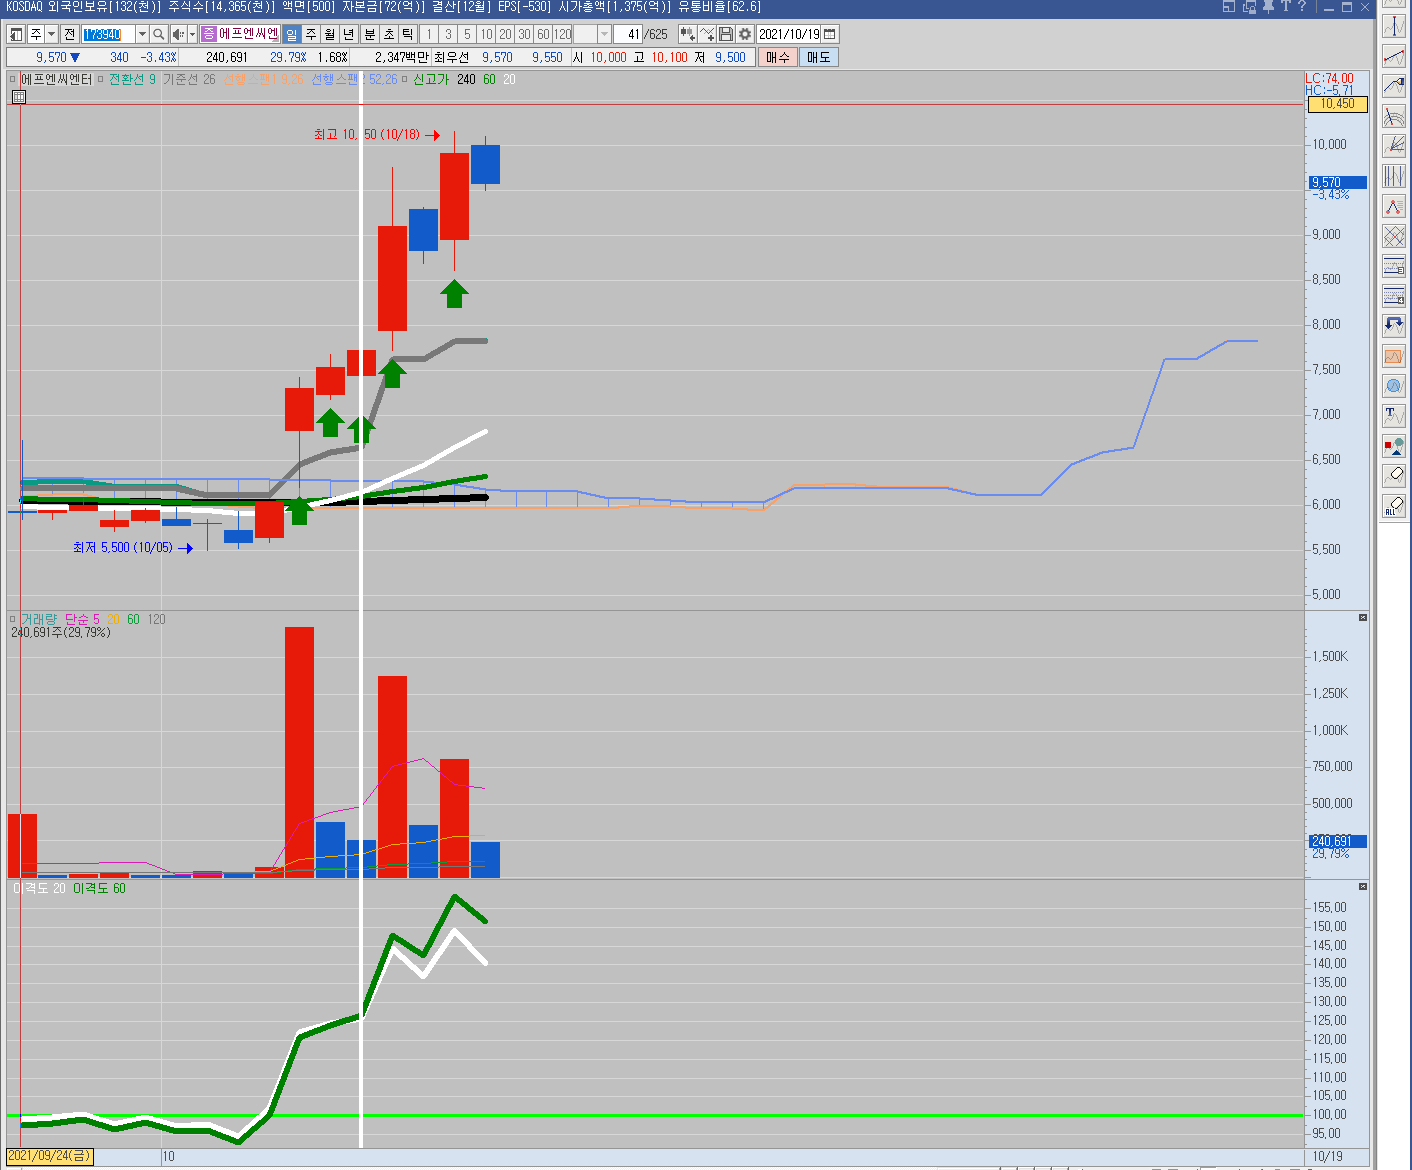Switch to minute (분) chart period
This screenshot has width=1412, height=1170.
(370, 34)
